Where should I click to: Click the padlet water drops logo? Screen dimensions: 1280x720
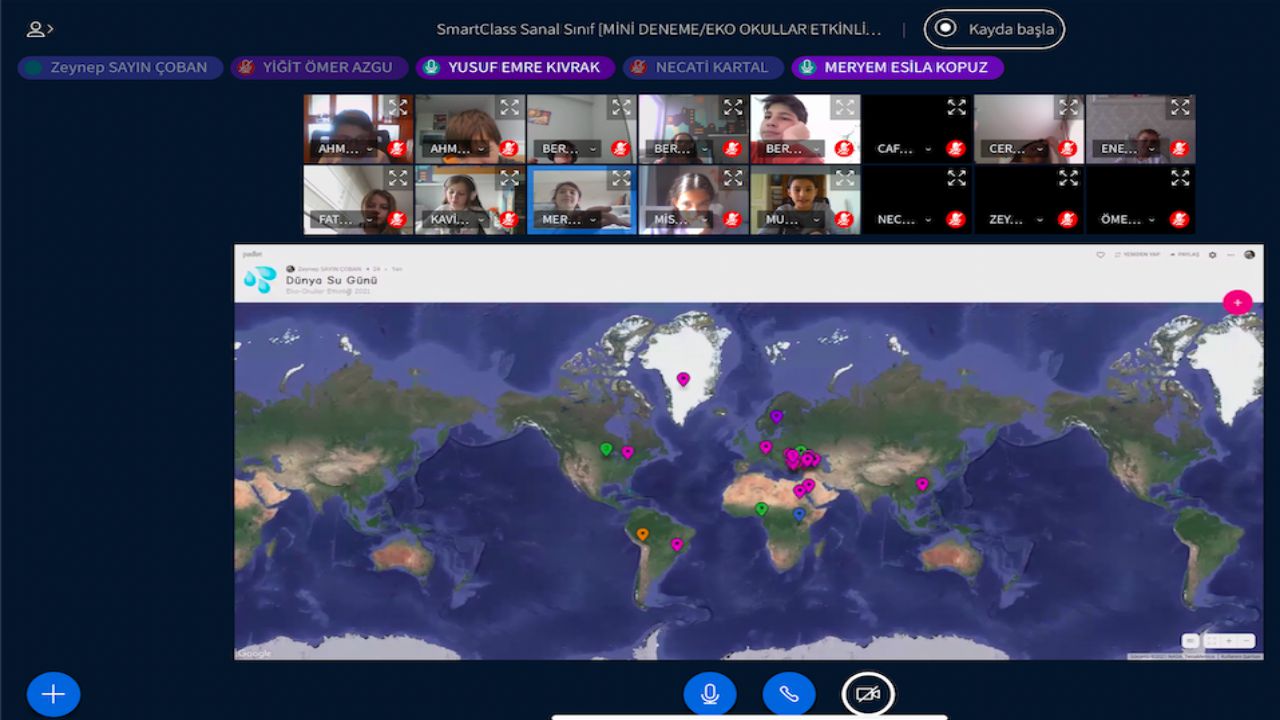point(260,279)
